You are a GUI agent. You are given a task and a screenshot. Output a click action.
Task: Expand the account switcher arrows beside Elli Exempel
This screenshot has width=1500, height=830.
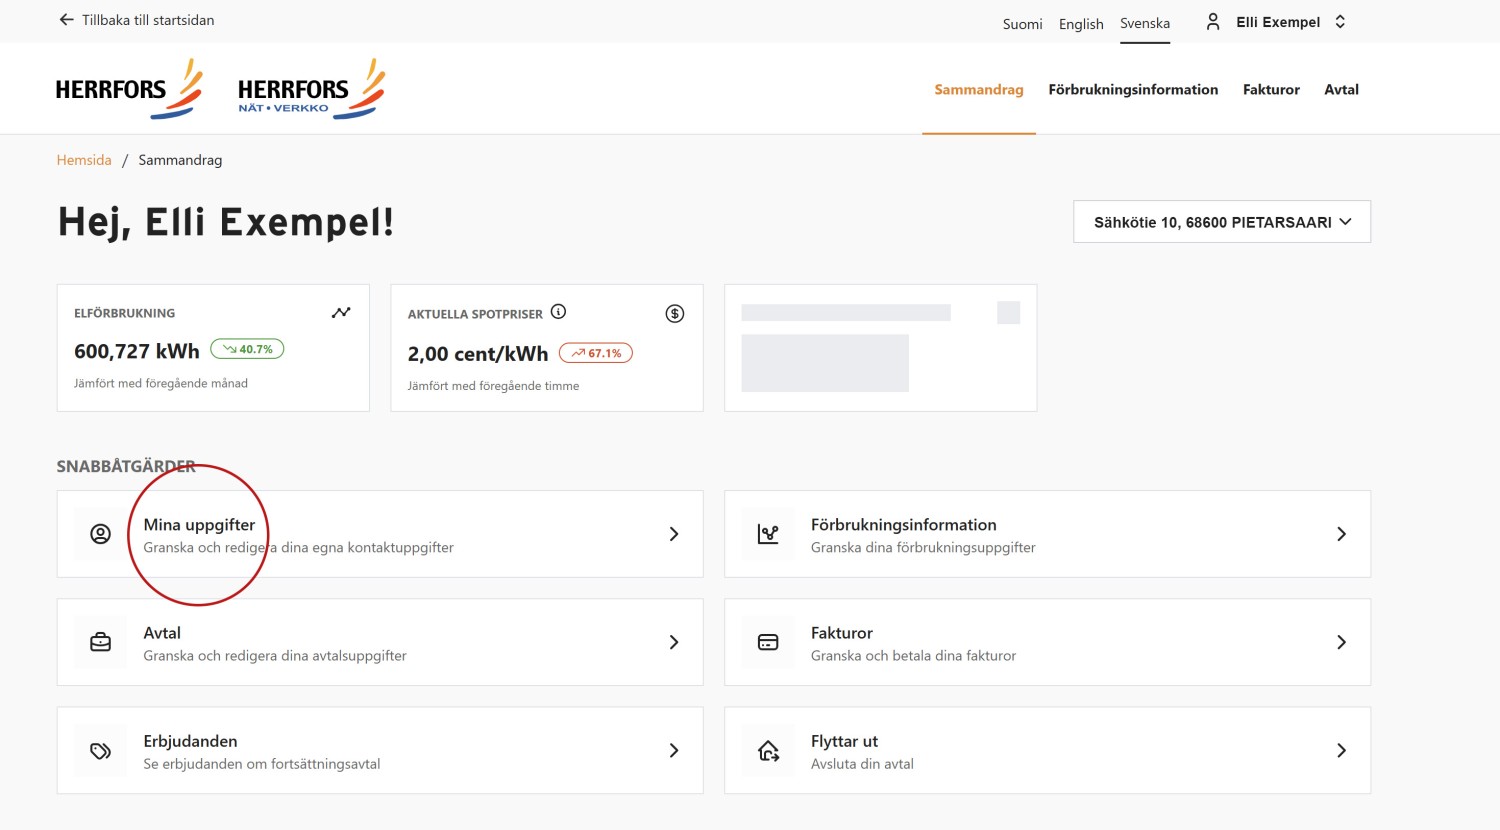pos(1340,22)
